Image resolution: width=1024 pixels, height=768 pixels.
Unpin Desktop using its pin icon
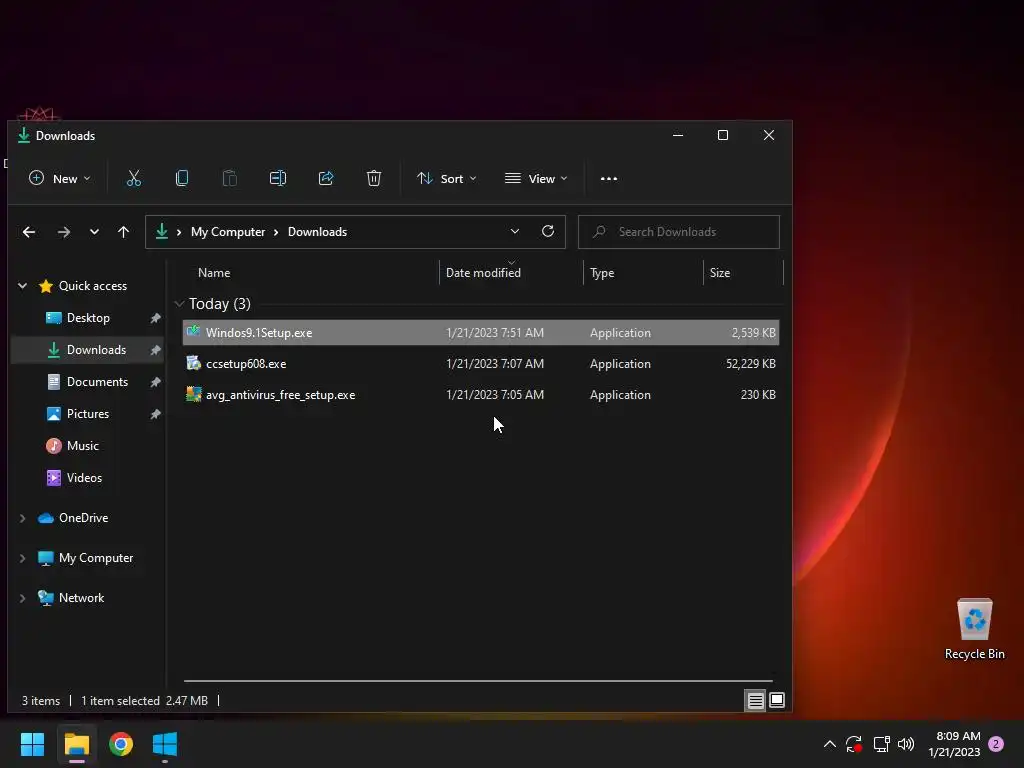[x=155, y=318]
